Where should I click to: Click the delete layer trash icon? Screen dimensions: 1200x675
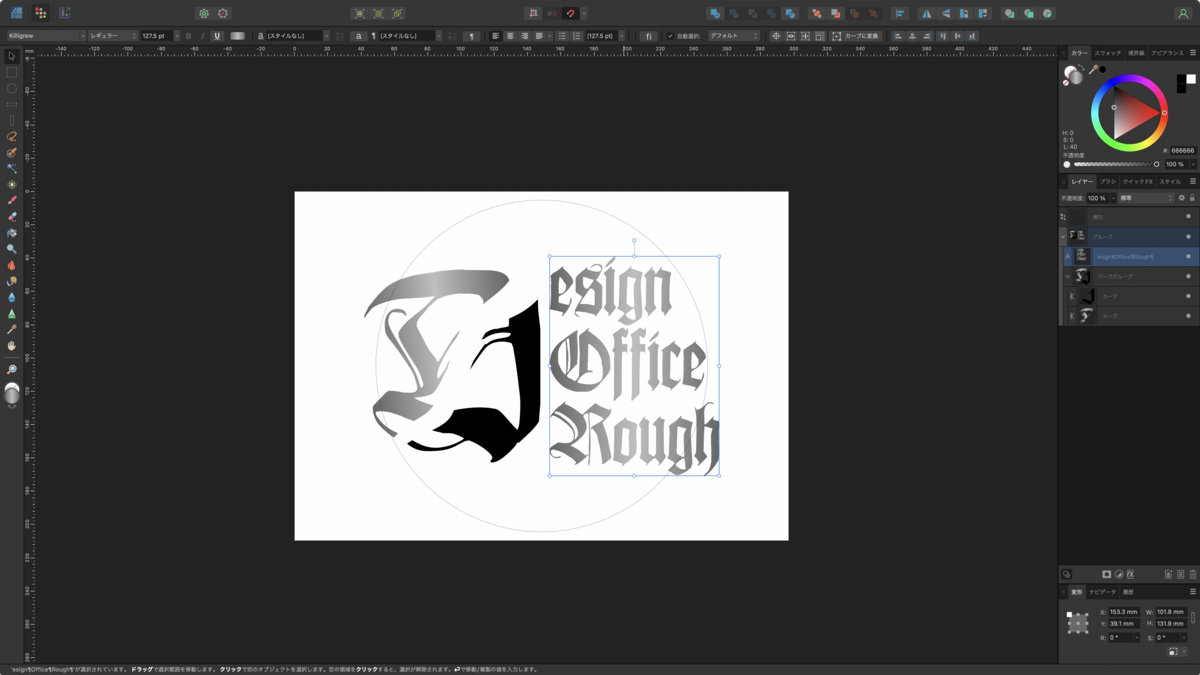pos(1192,575)
